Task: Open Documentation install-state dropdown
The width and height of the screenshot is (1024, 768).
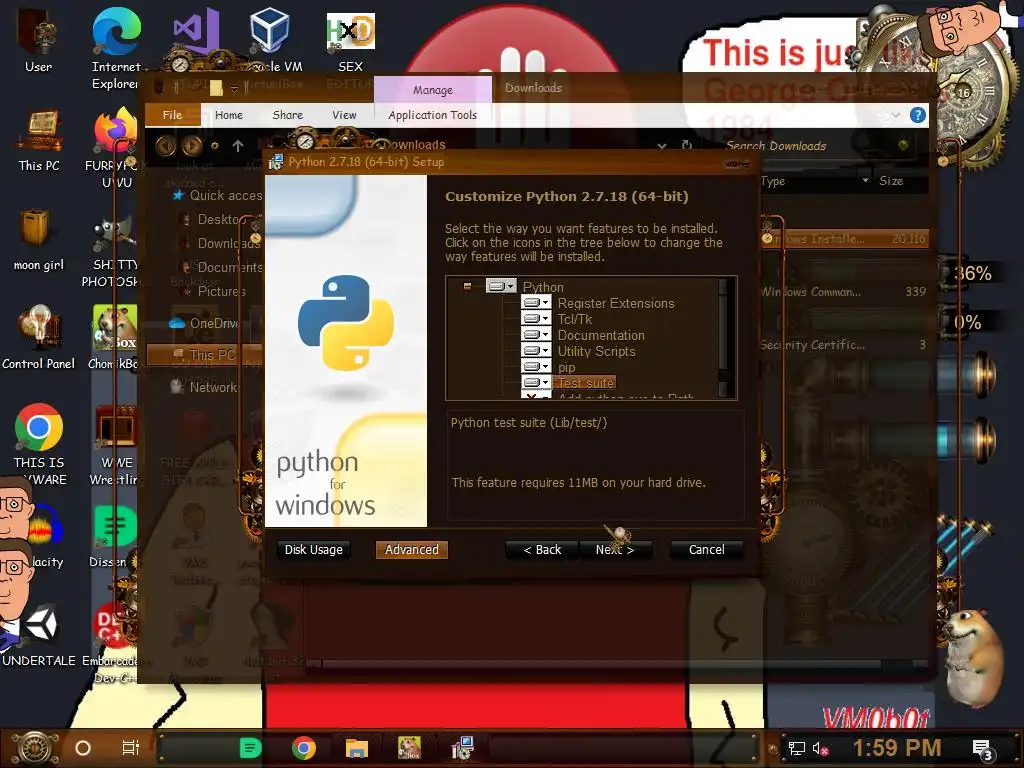Action: (536, 334)
